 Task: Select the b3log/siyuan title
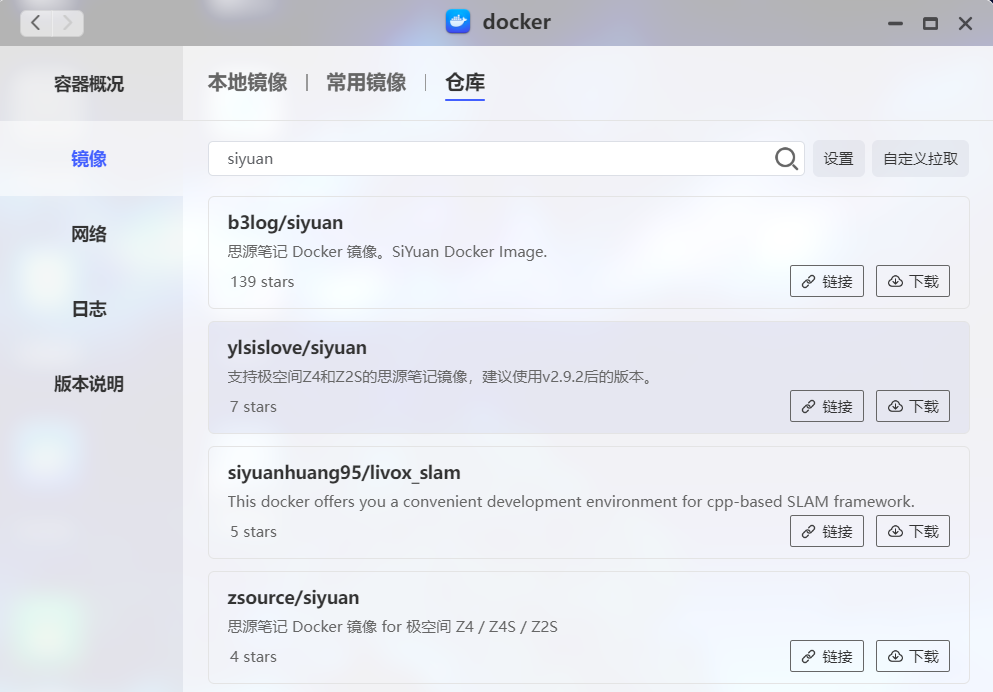[x=286, y=223]
